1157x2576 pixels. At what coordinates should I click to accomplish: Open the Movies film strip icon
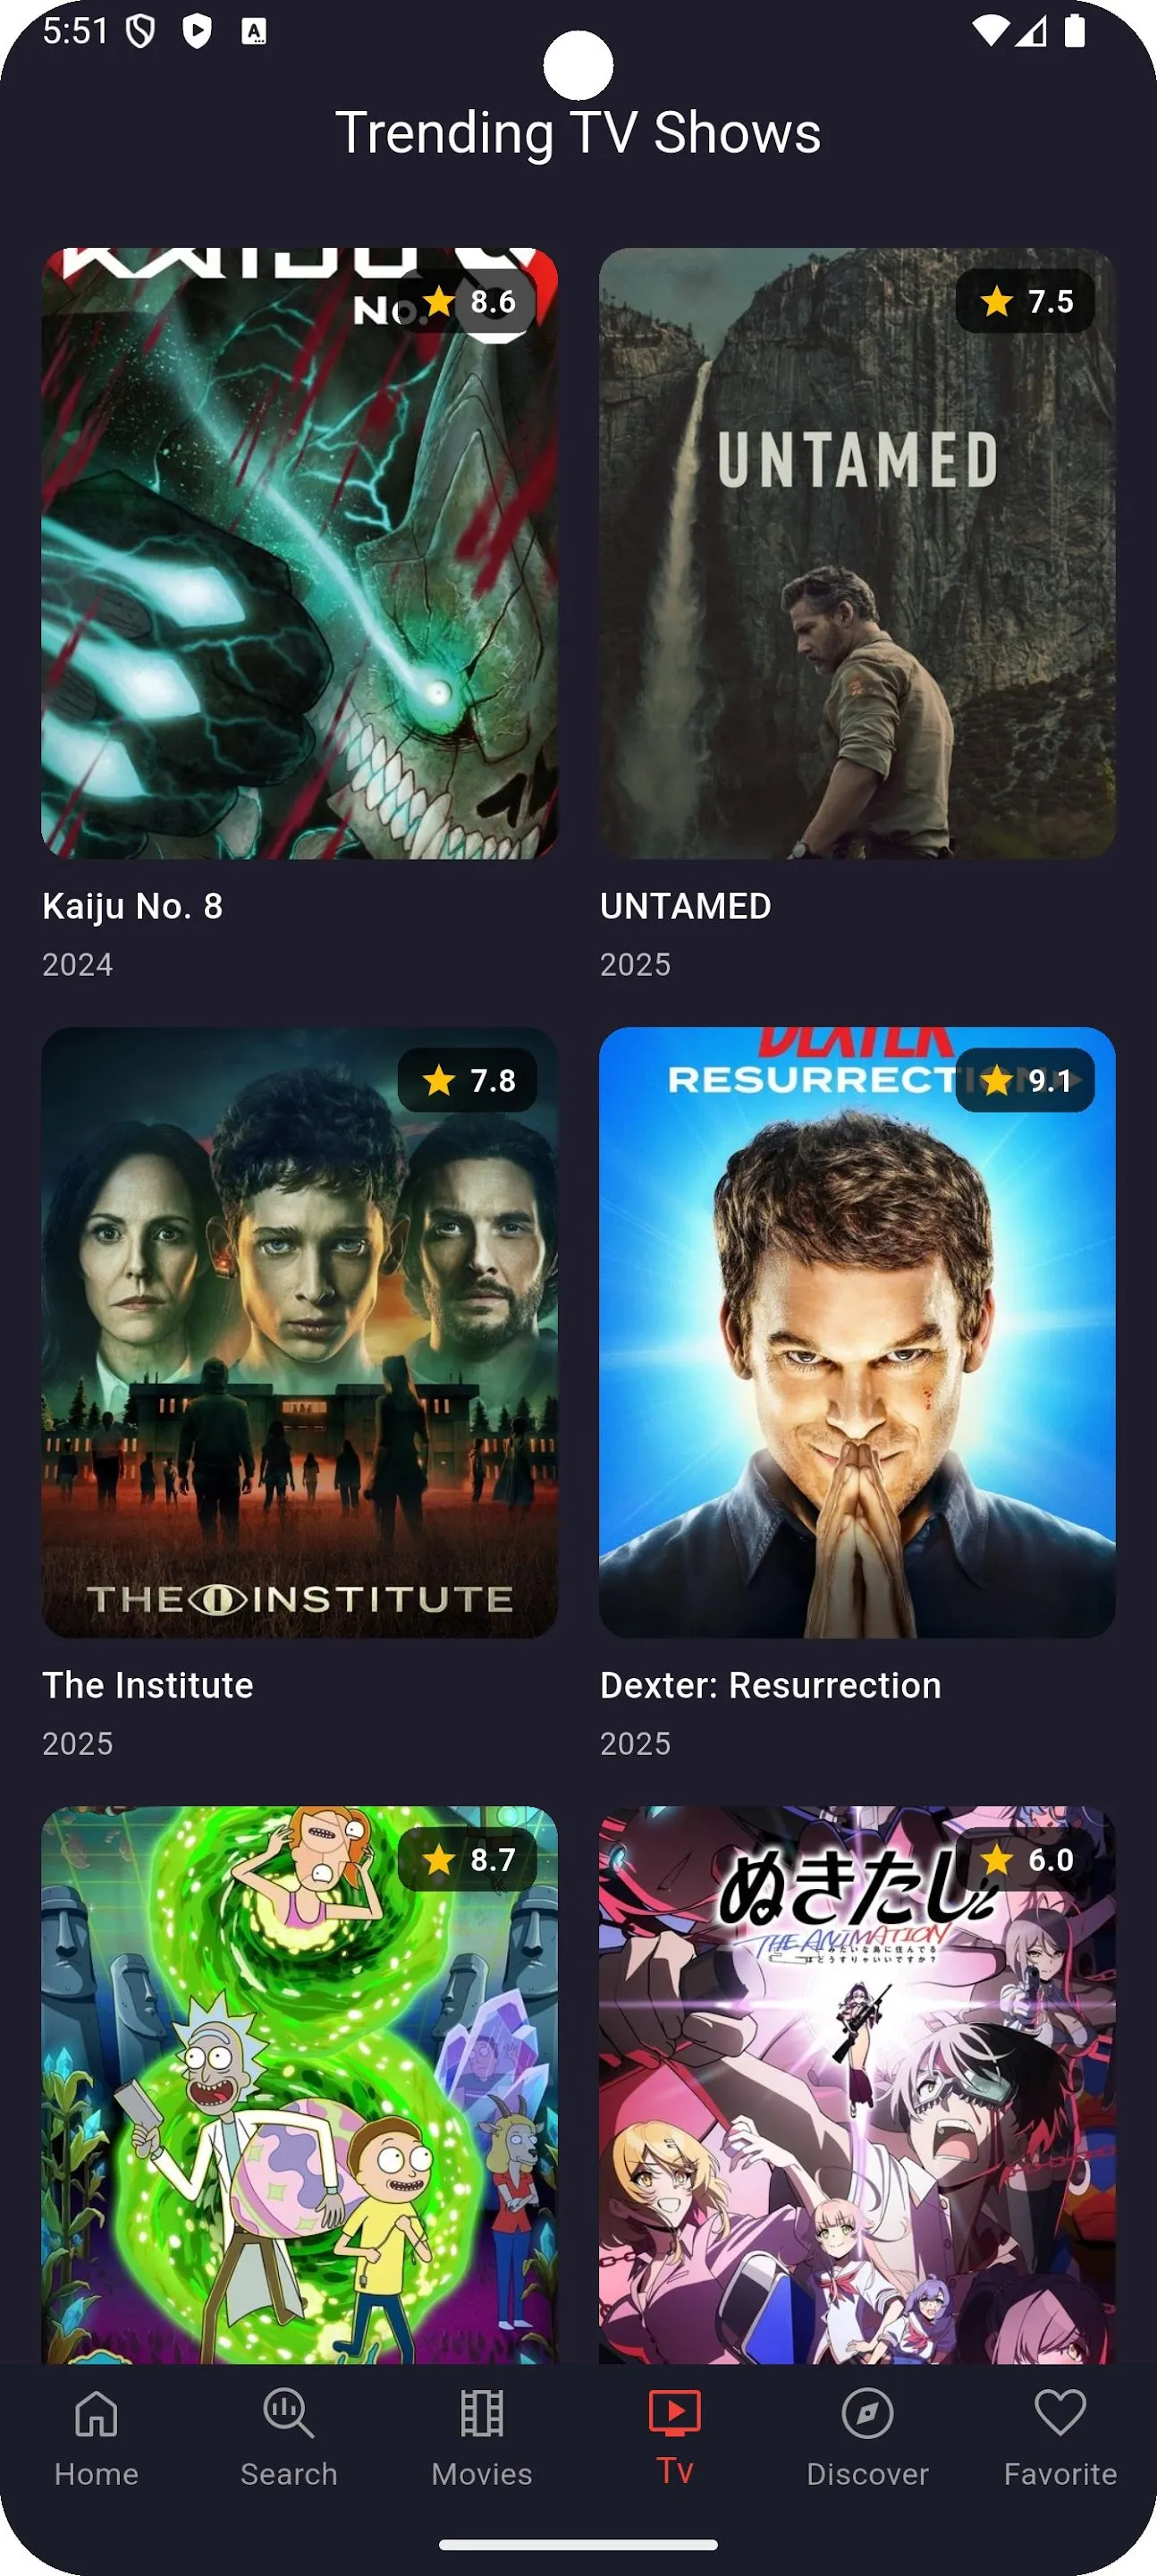pos(482,2414)
